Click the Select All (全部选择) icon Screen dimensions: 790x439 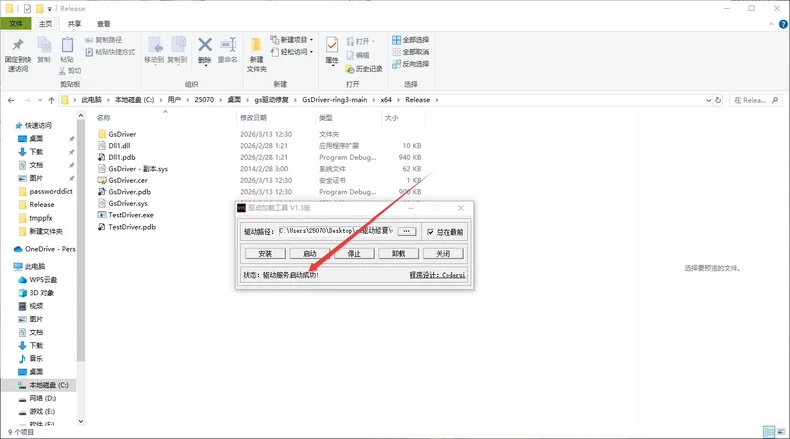[397, 40]
